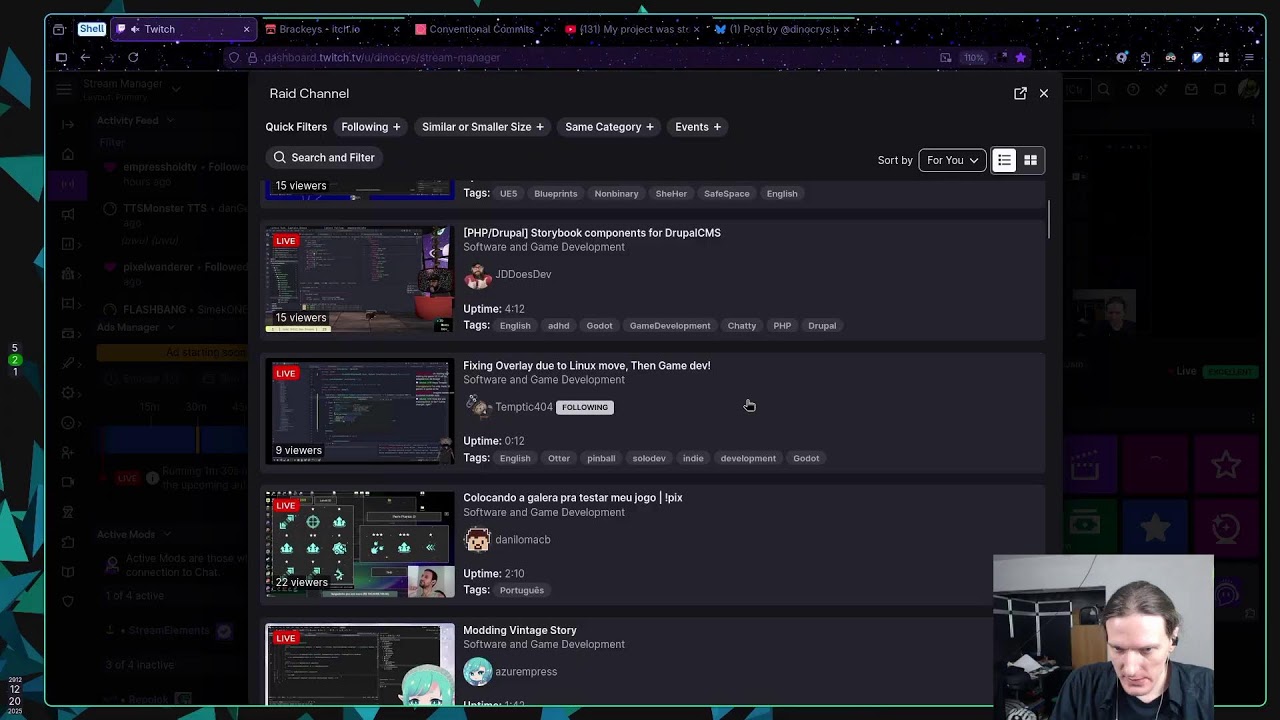This screenshot has height=720, width=1280.
Task: Click the Português tag
Action: (x=522, y=590)
